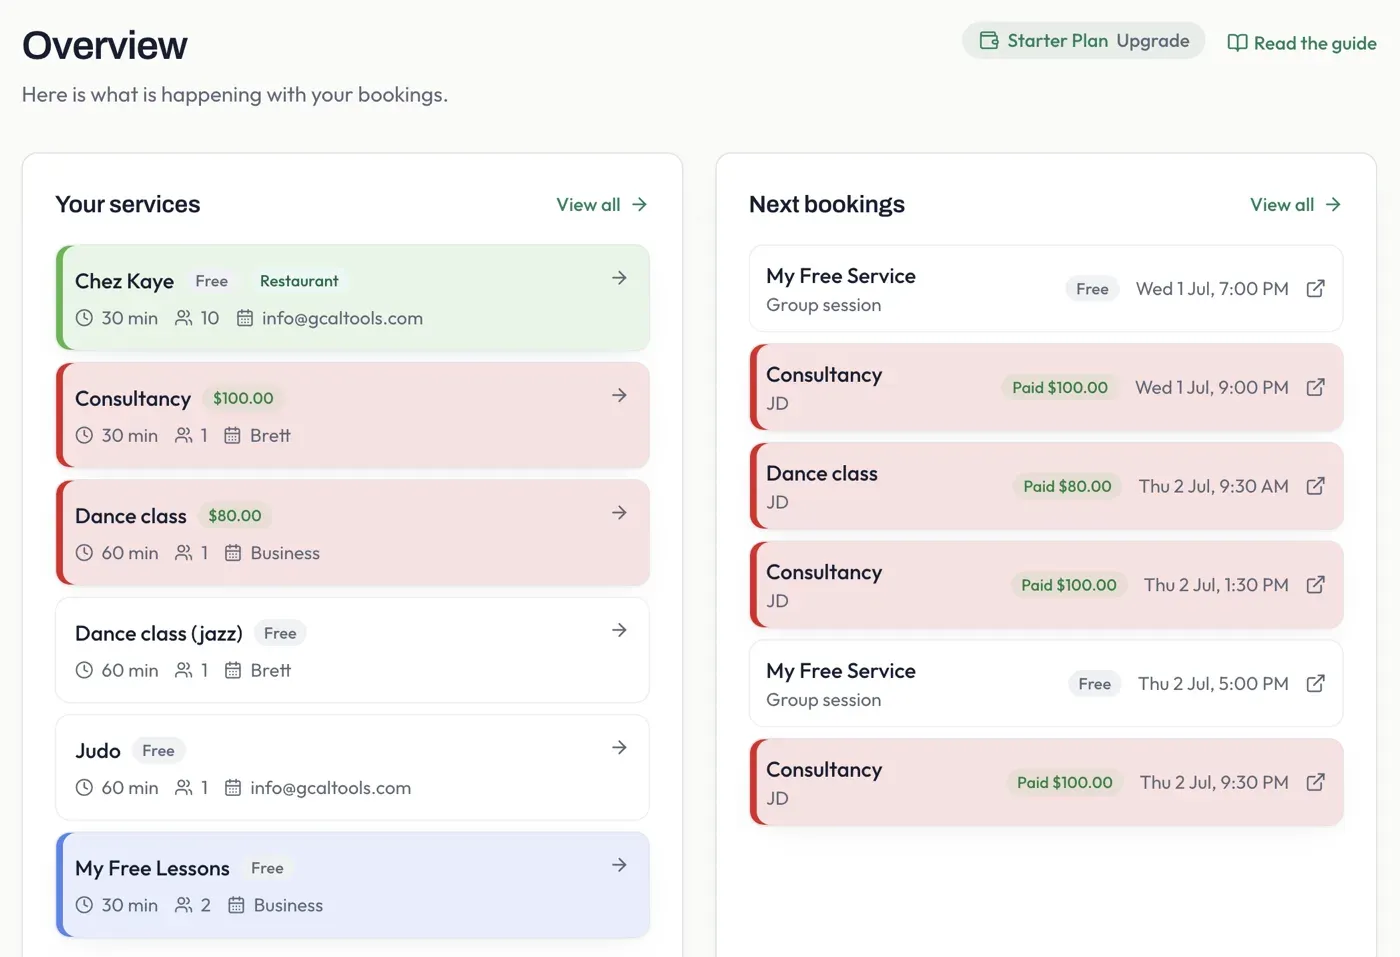Viewport: 1400px width, 957px height.
Task: Click the Brett calendar on Dance class (jazz)
Action: pos(270,670)
